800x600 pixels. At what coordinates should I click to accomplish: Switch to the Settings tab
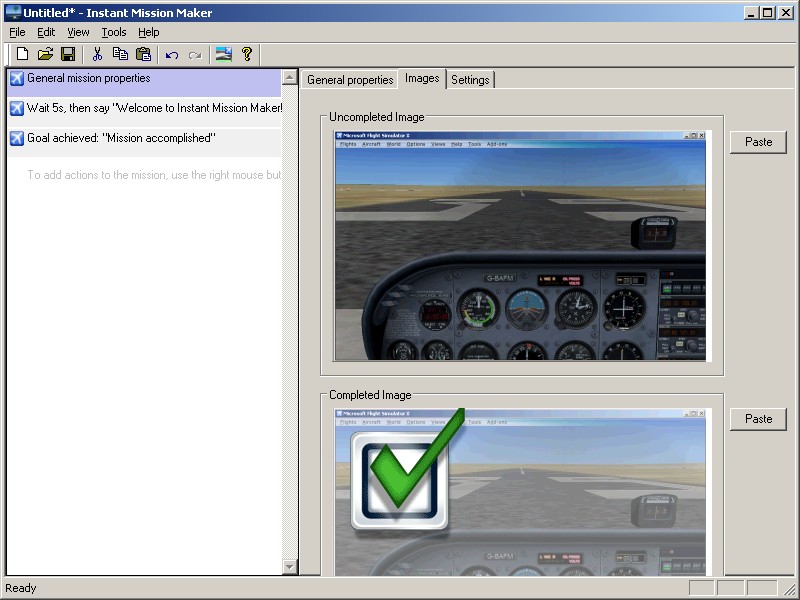click(x=470, y=80)
